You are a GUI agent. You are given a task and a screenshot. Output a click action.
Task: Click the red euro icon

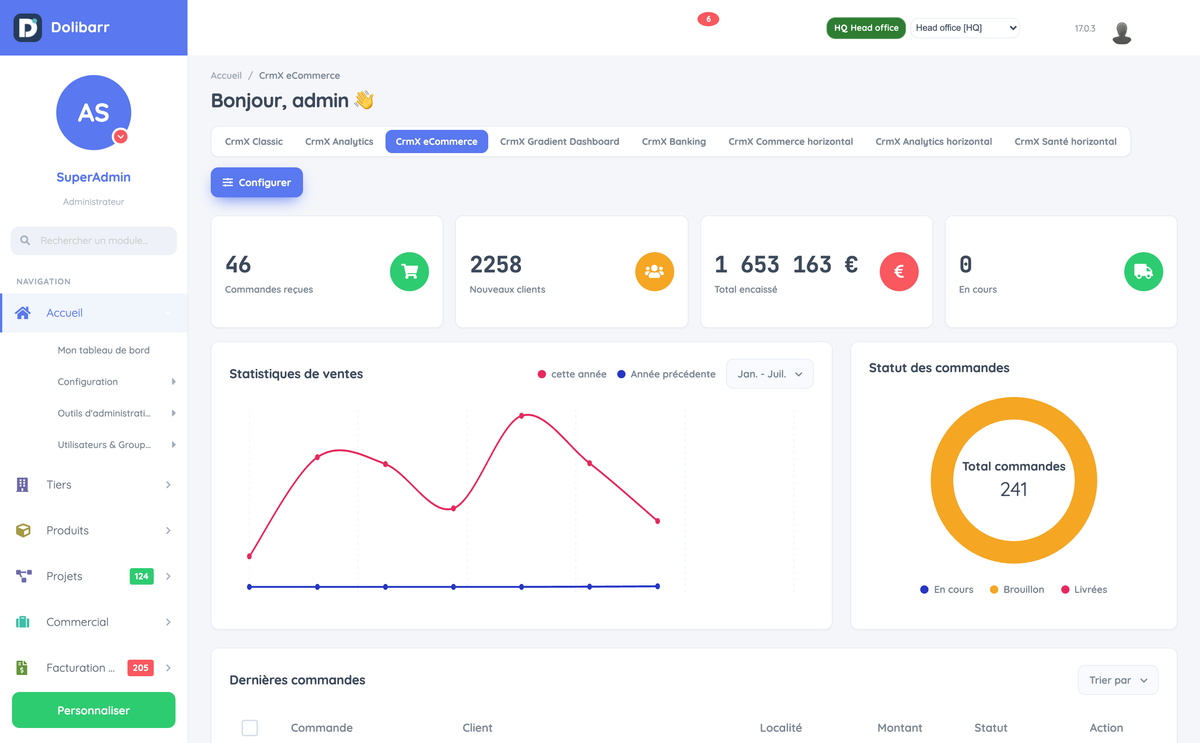coord(899,271)
